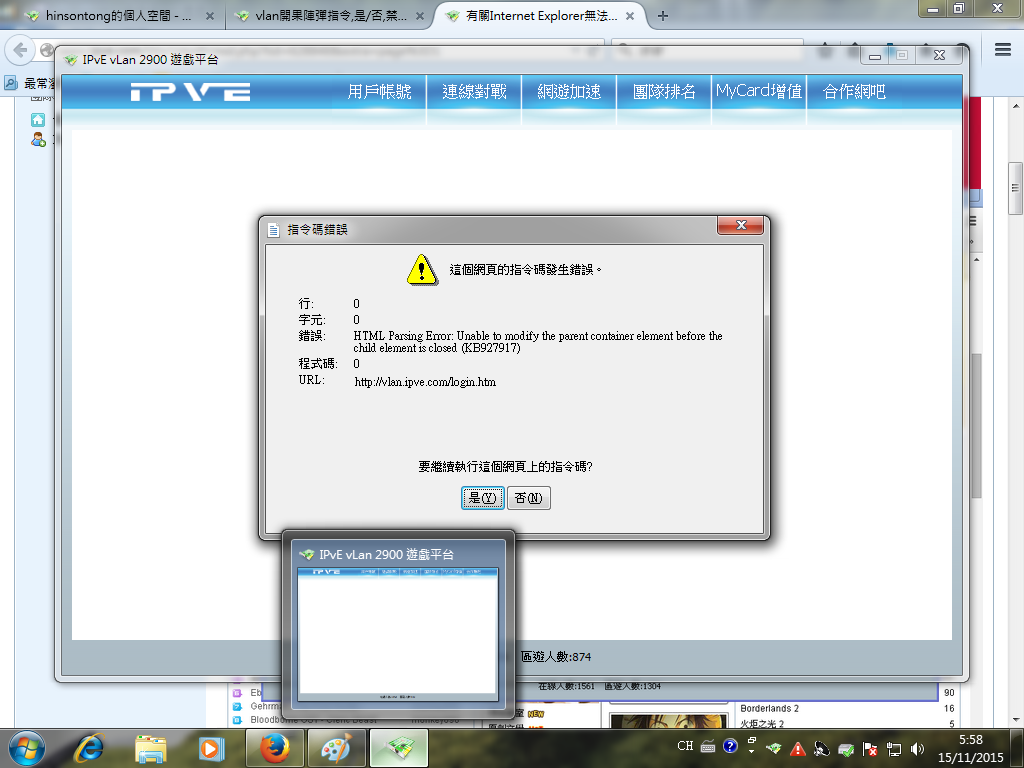Click the CH language indicator

tap(685, 746)
